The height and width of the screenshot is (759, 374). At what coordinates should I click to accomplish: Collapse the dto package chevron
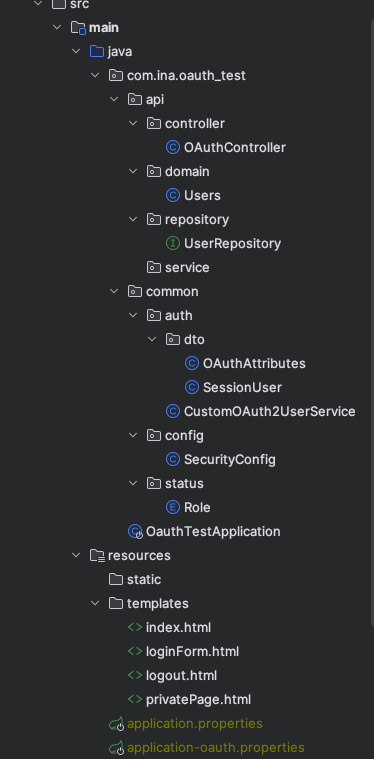[x=152, y=339]
